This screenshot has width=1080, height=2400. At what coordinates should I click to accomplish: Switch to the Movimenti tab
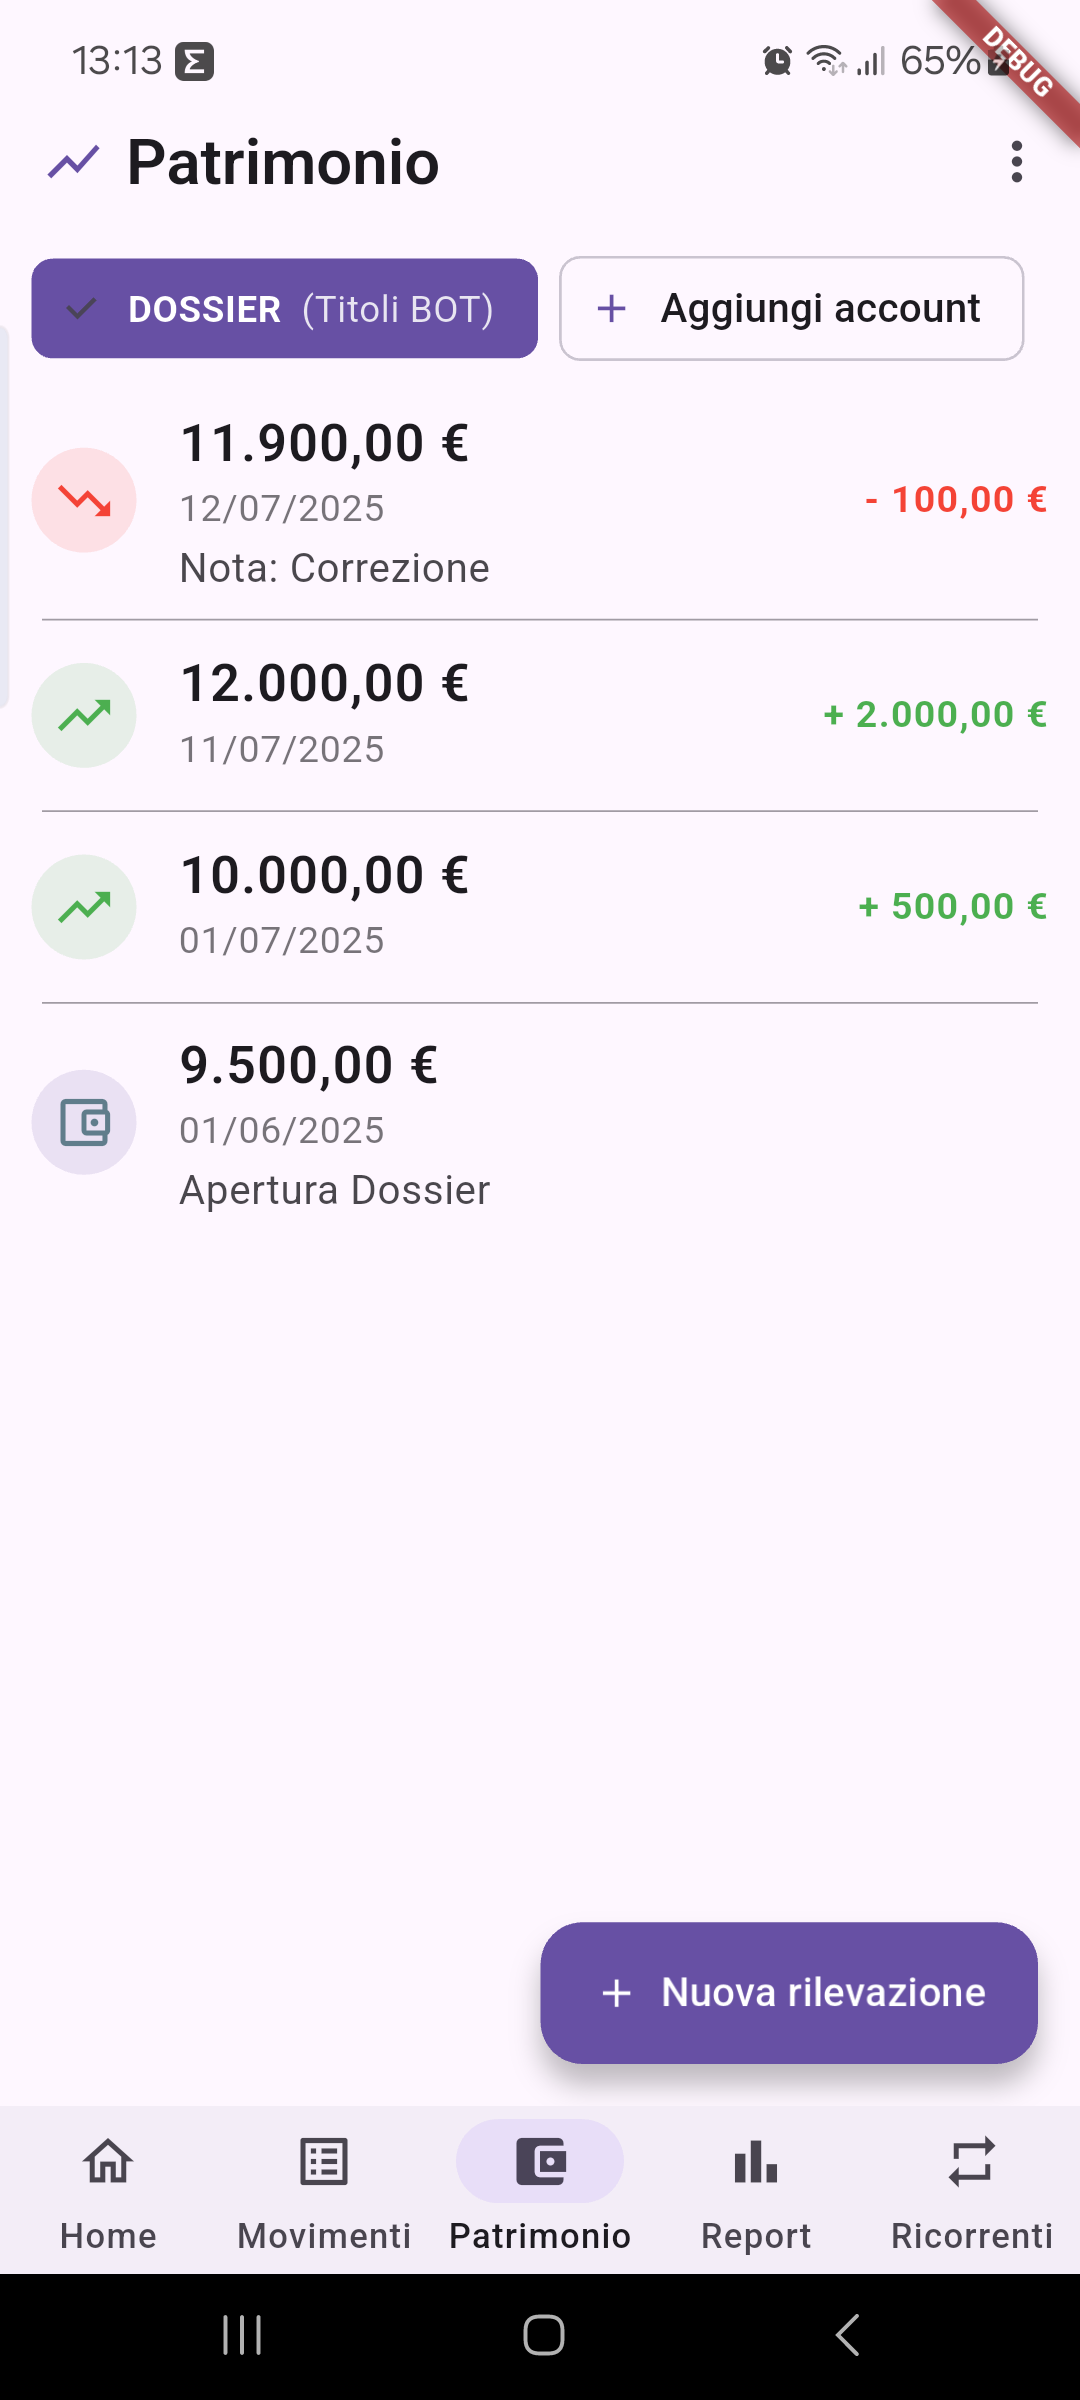click(324, 2192)
